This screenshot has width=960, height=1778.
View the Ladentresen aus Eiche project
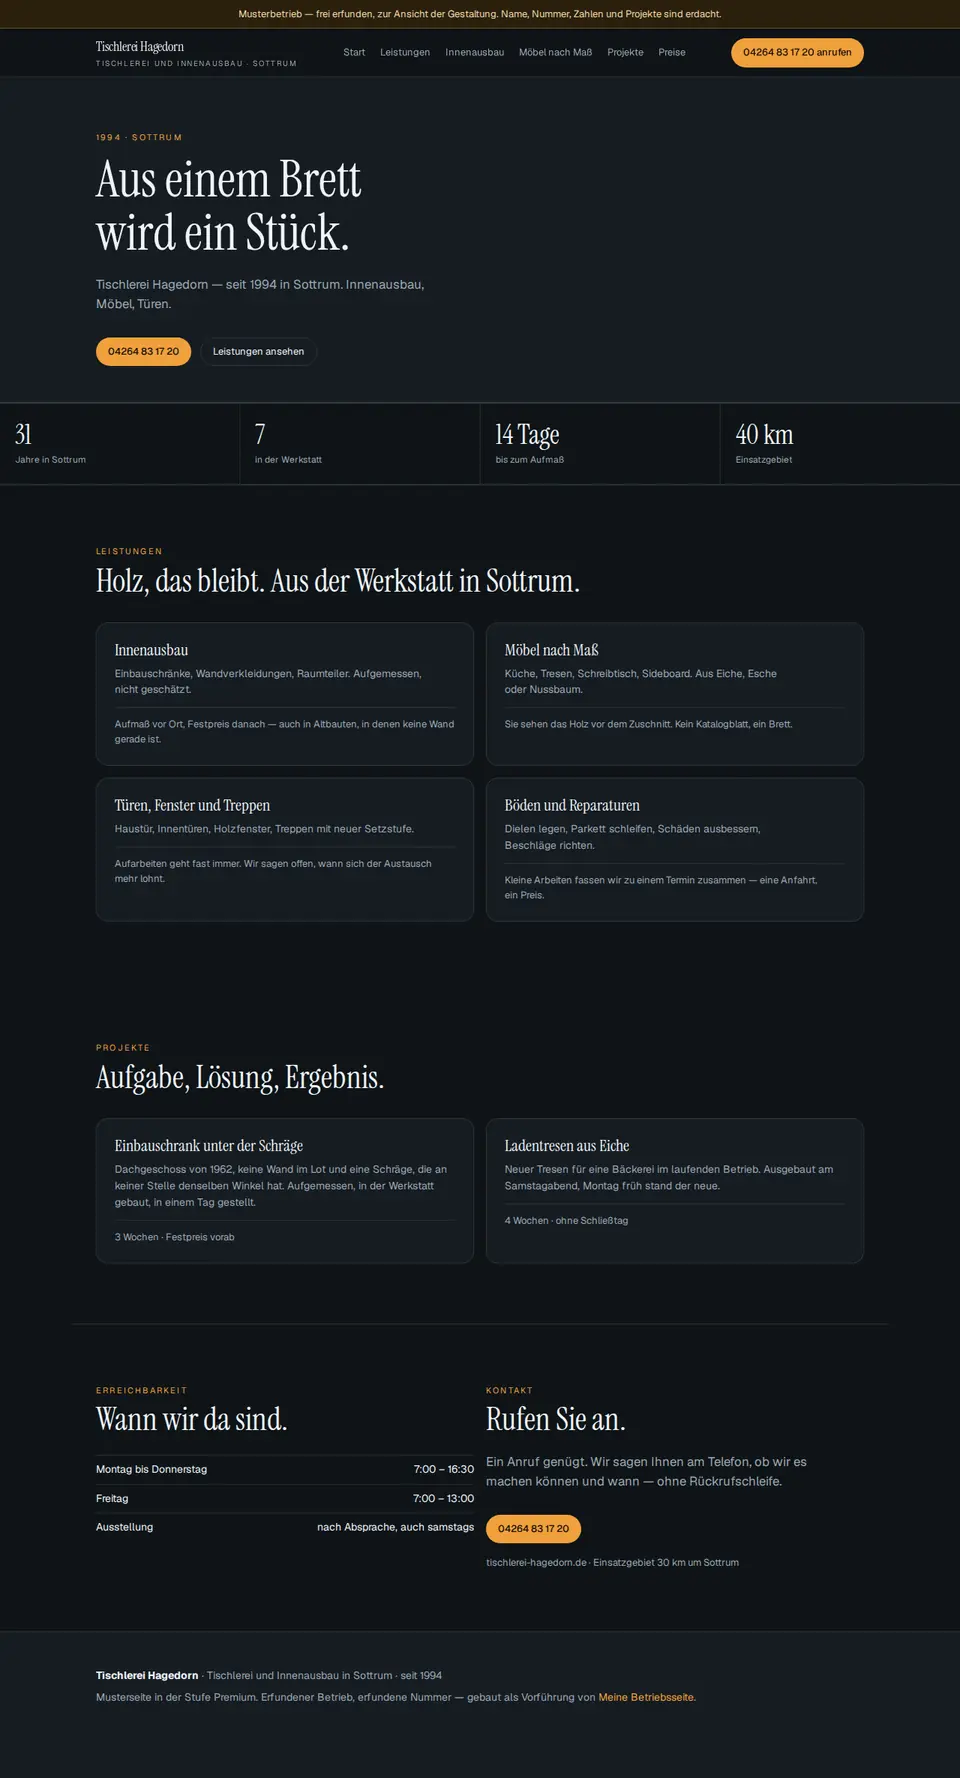(675, 1190)
